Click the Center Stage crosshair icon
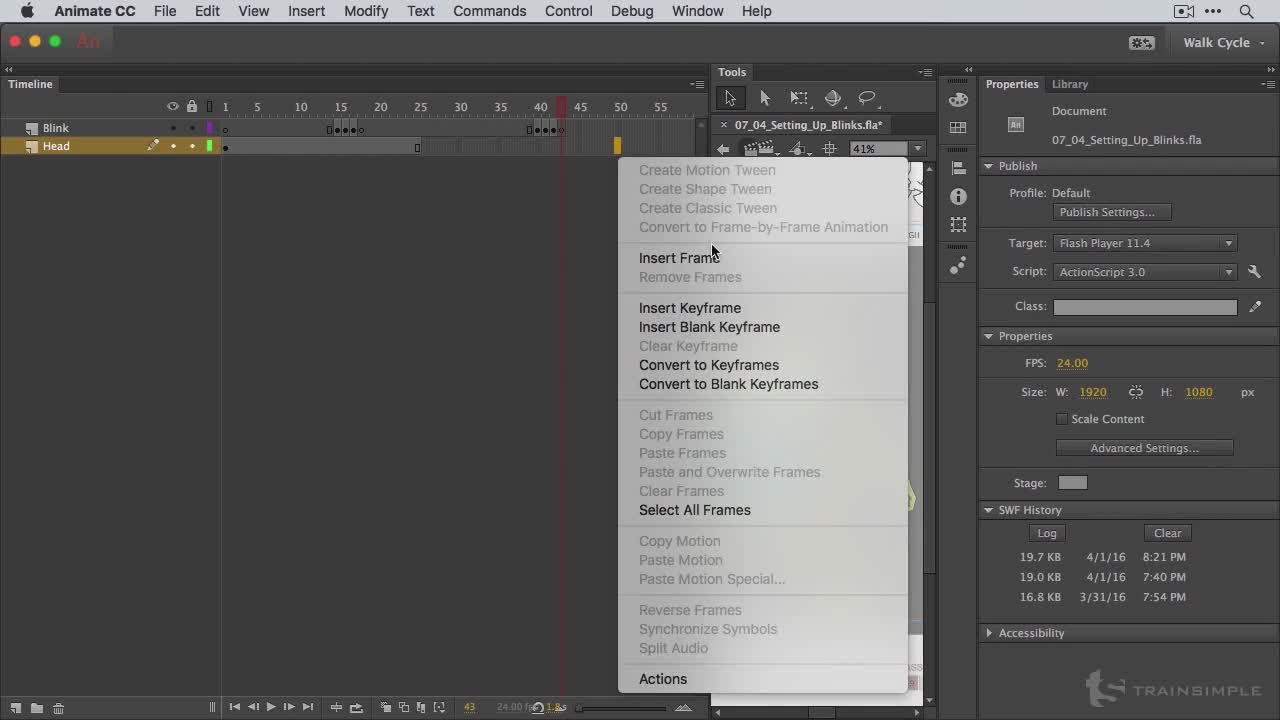Viewport: 1280px width, 720px height. coord(829,149)
